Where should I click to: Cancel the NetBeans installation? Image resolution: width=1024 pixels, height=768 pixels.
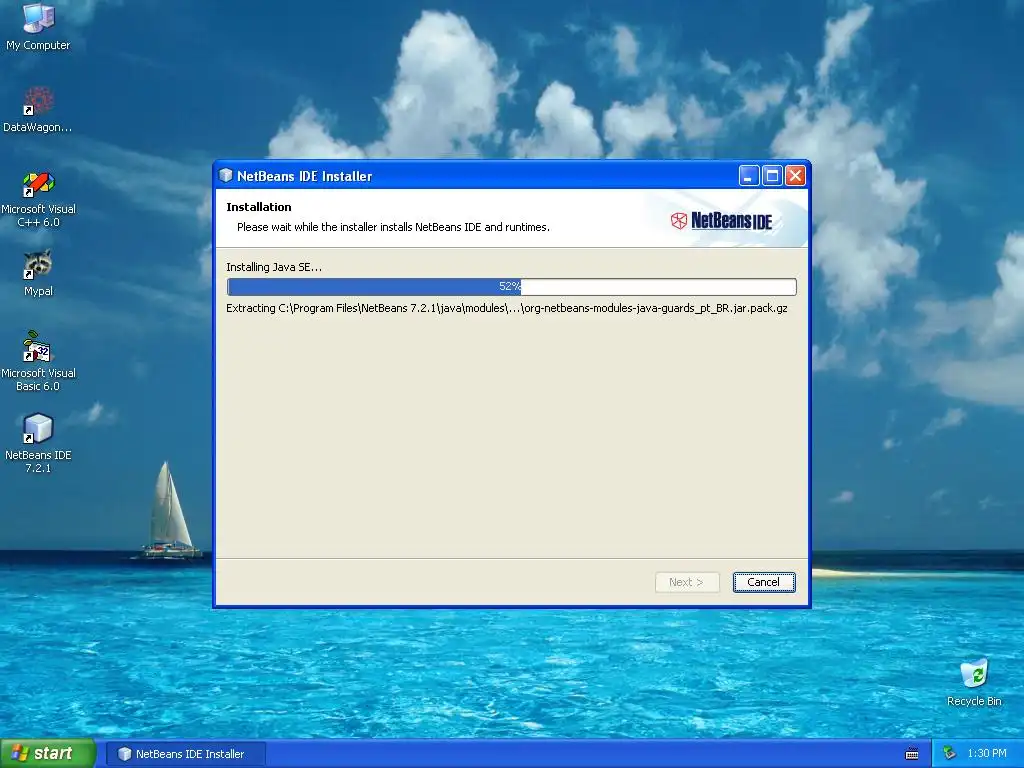click(763, 582)
